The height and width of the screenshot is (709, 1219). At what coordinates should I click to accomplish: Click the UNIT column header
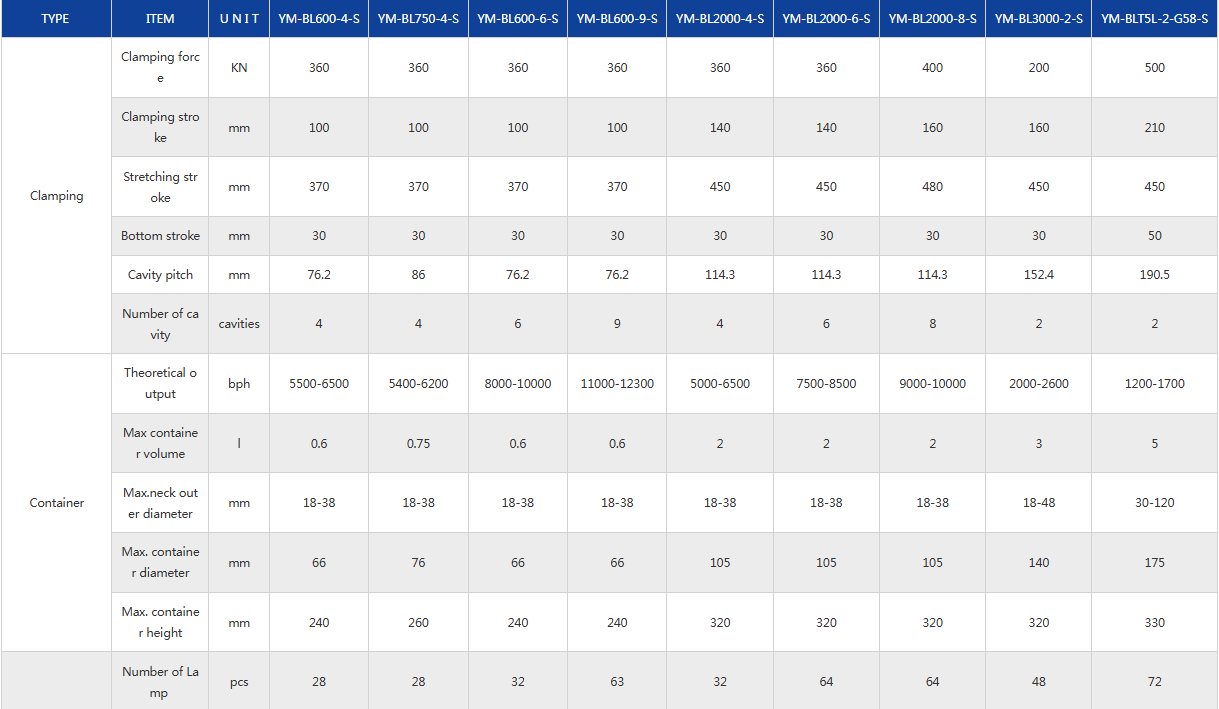click(239, 19)
